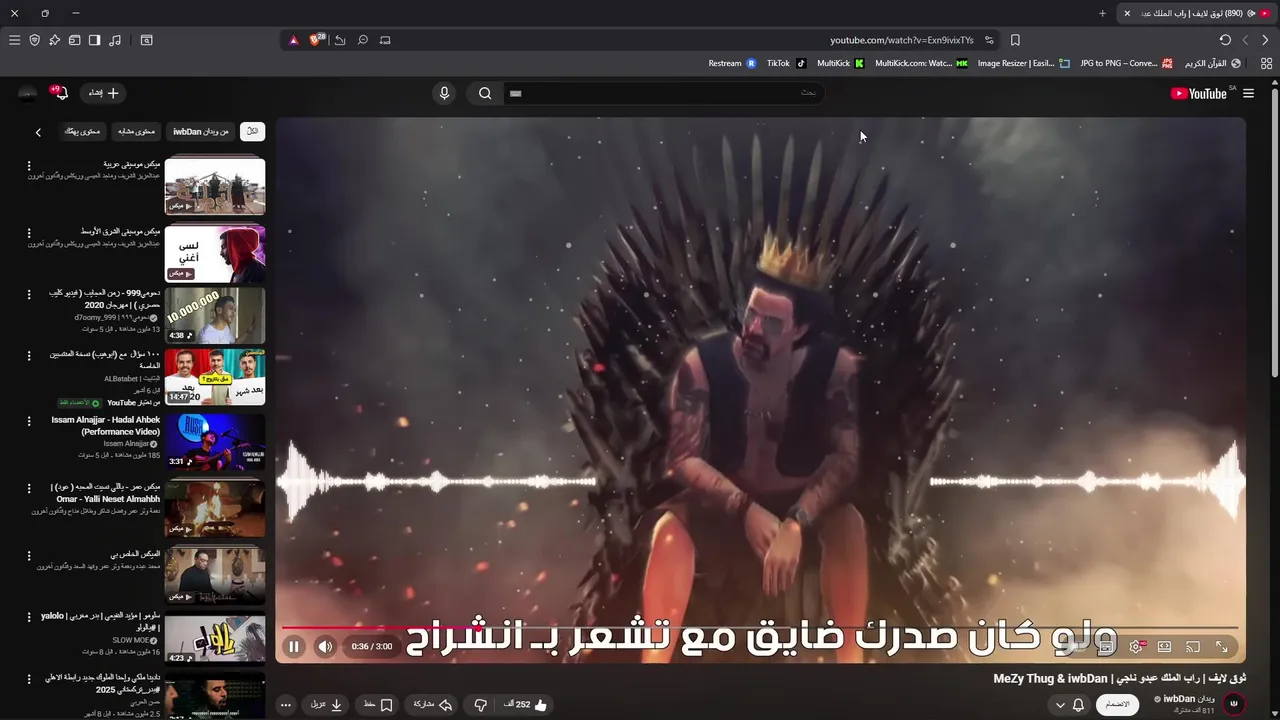
Task: Open options for the ١٠٠ سؤال video
Action: [29, 356]
